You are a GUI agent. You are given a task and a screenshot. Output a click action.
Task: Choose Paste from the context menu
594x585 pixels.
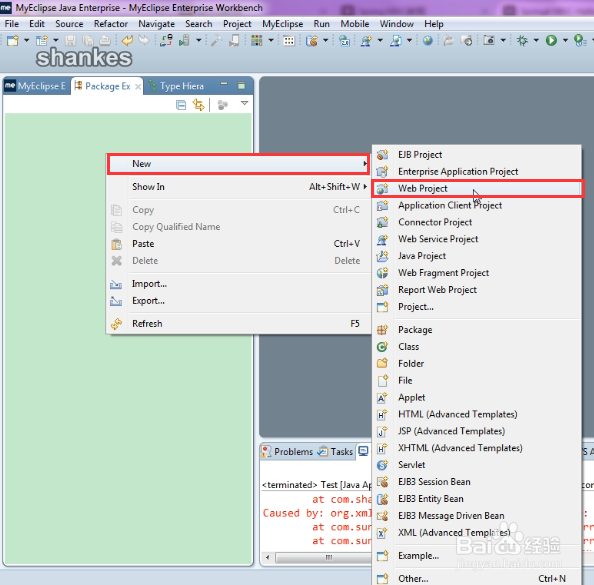pyautogui.click(x=238, y=244)
